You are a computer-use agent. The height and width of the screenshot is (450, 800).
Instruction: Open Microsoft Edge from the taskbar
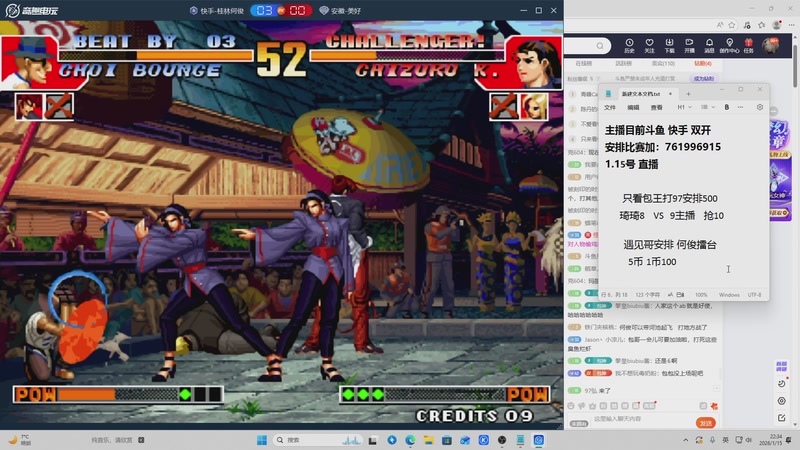[x=410, y=440]
